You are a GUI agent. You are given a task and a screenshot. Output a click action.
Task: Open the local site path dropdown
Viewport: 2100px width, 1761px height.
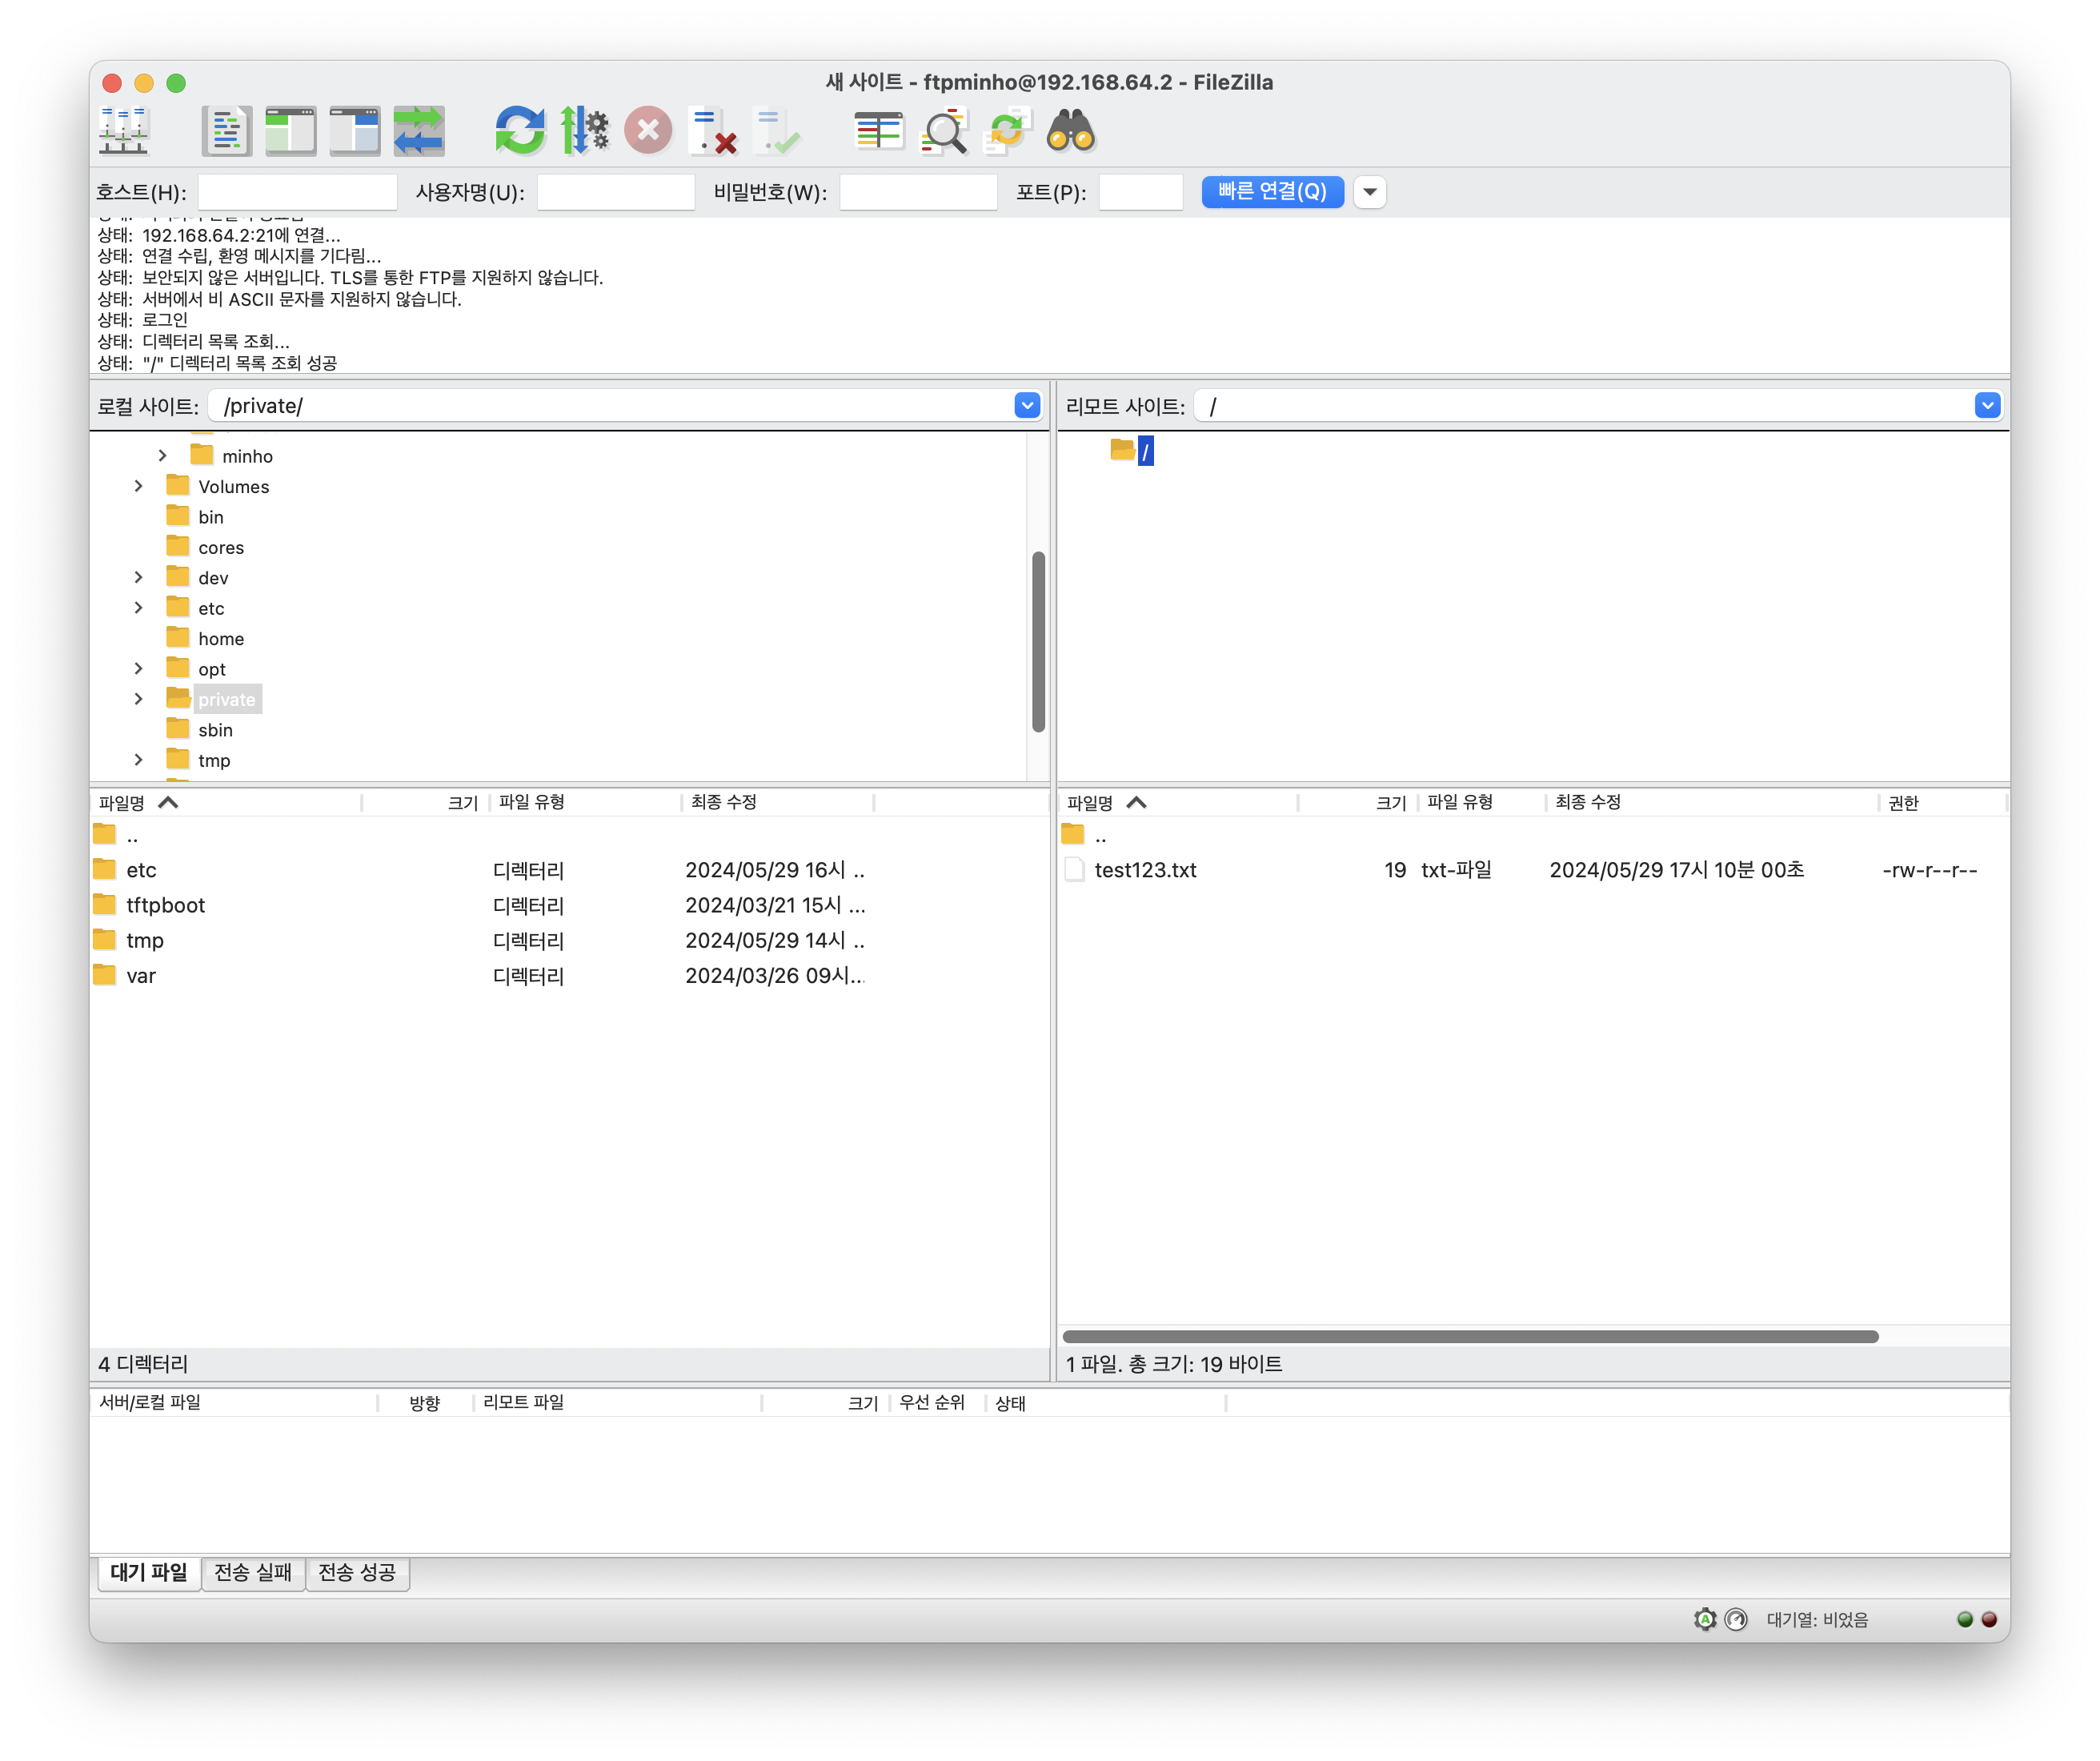coord(1027,406)
